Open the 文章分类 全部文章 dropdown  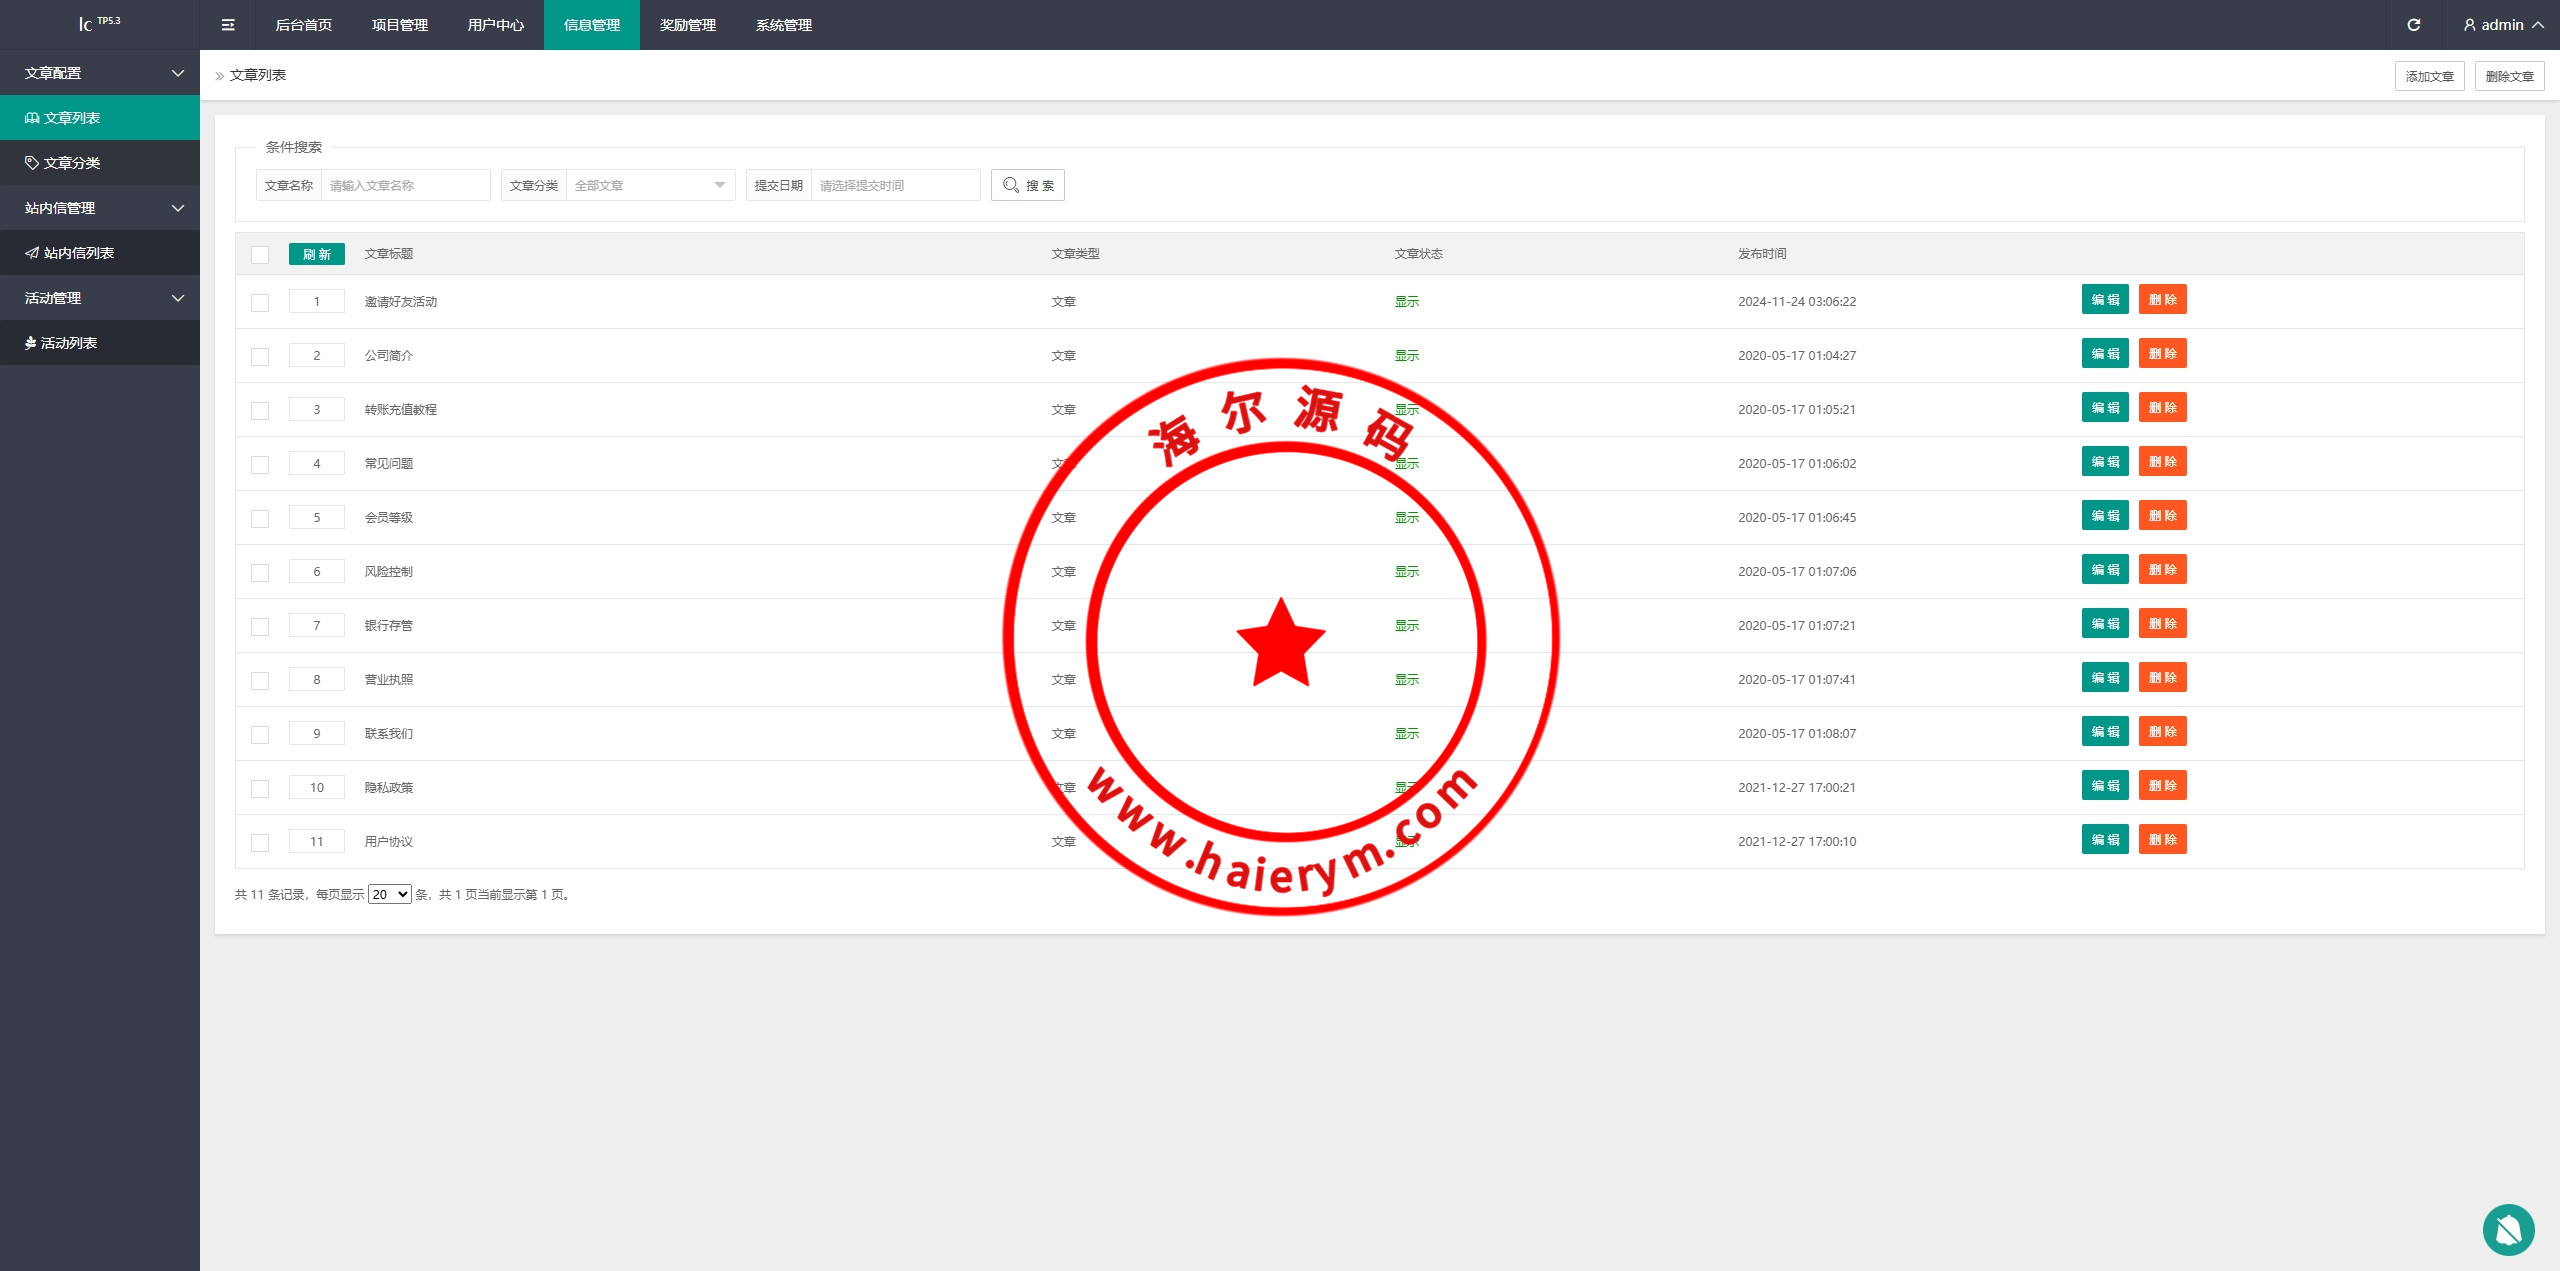(x=650, y=185)
